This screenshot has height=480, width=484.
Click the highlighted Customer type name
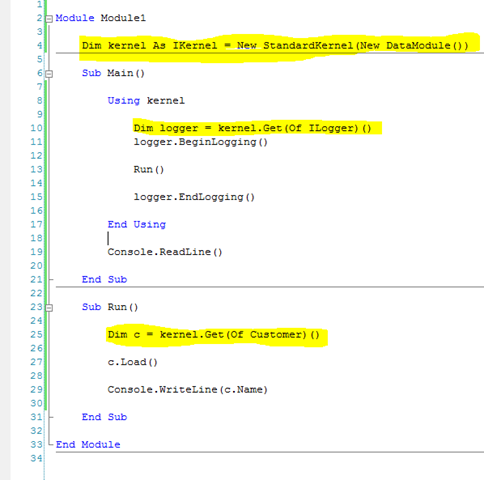pos(278,335)
